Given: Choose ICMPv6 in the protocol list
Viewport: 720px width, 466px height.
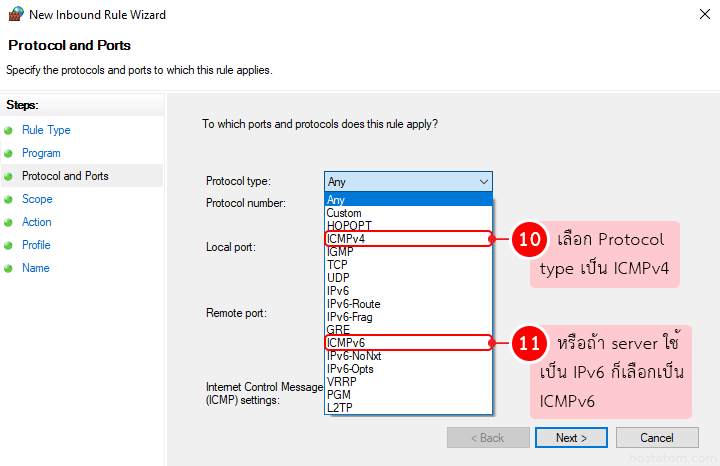Looking at the screenshot, I should [x=347, y=343].
